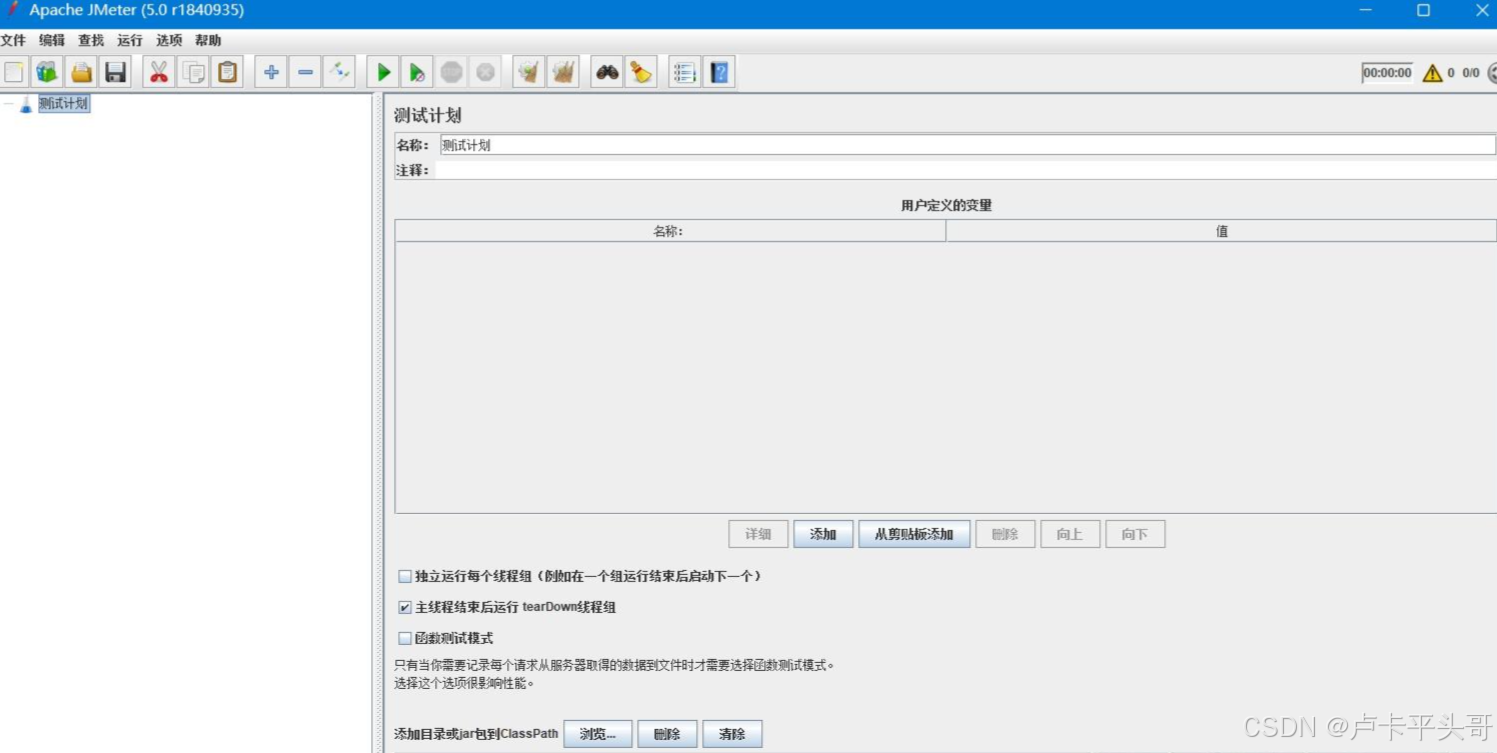Open the 查找 menu

(91, 41)
